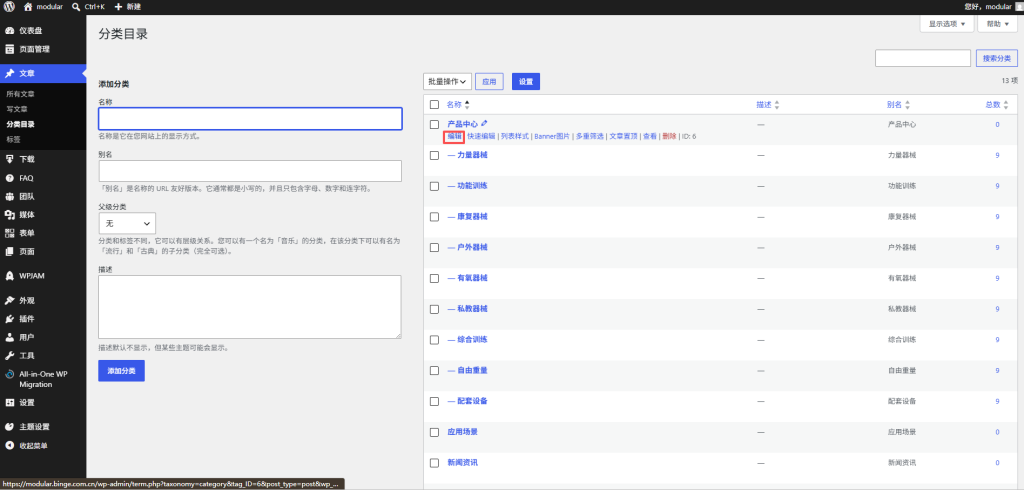Open the WPJAM sidebar menu
Screen dimensions: 1024x490
(43, 276)
